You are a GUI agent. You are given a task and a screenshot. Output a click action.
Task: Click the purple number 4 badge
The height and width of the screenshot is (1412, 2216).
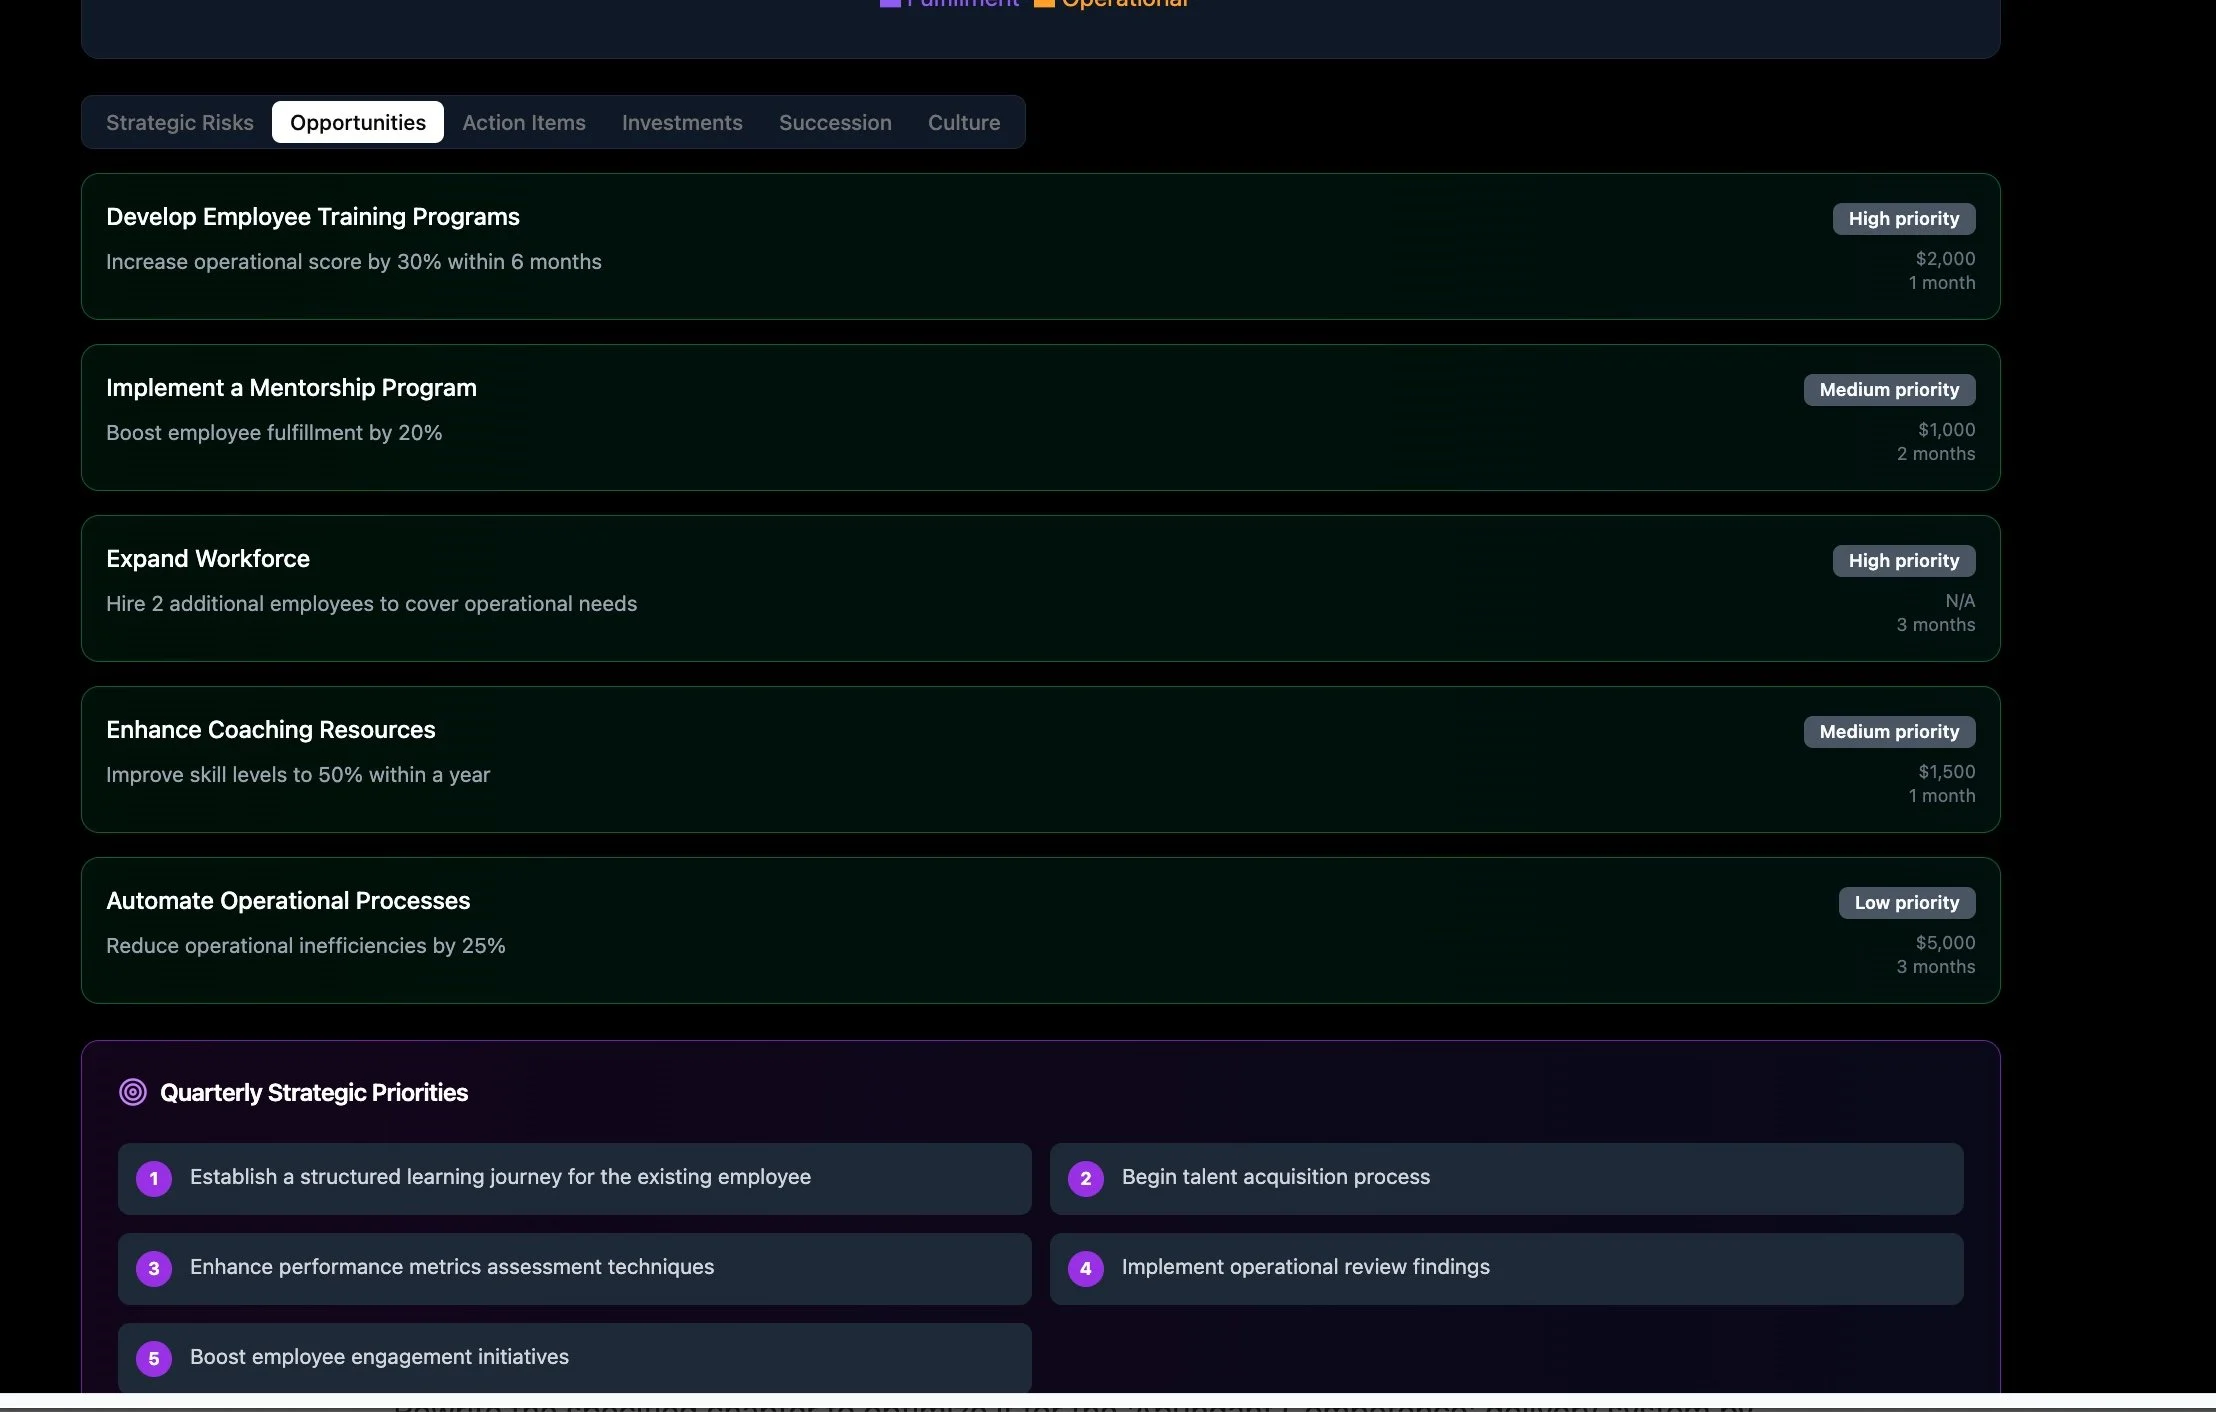click(x=1086, y=1269)
